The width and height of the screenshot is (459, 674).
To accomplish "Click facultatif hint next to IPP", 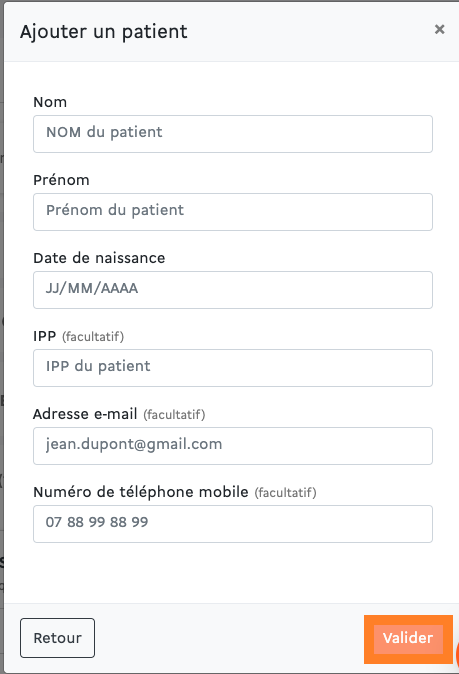I will (x=93, y=336).
